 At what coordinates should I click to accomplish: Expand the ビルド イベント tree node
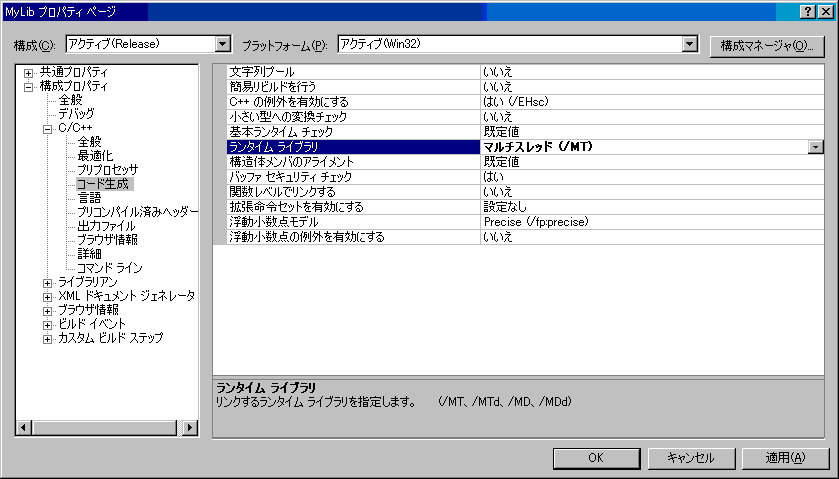point(47,325)
